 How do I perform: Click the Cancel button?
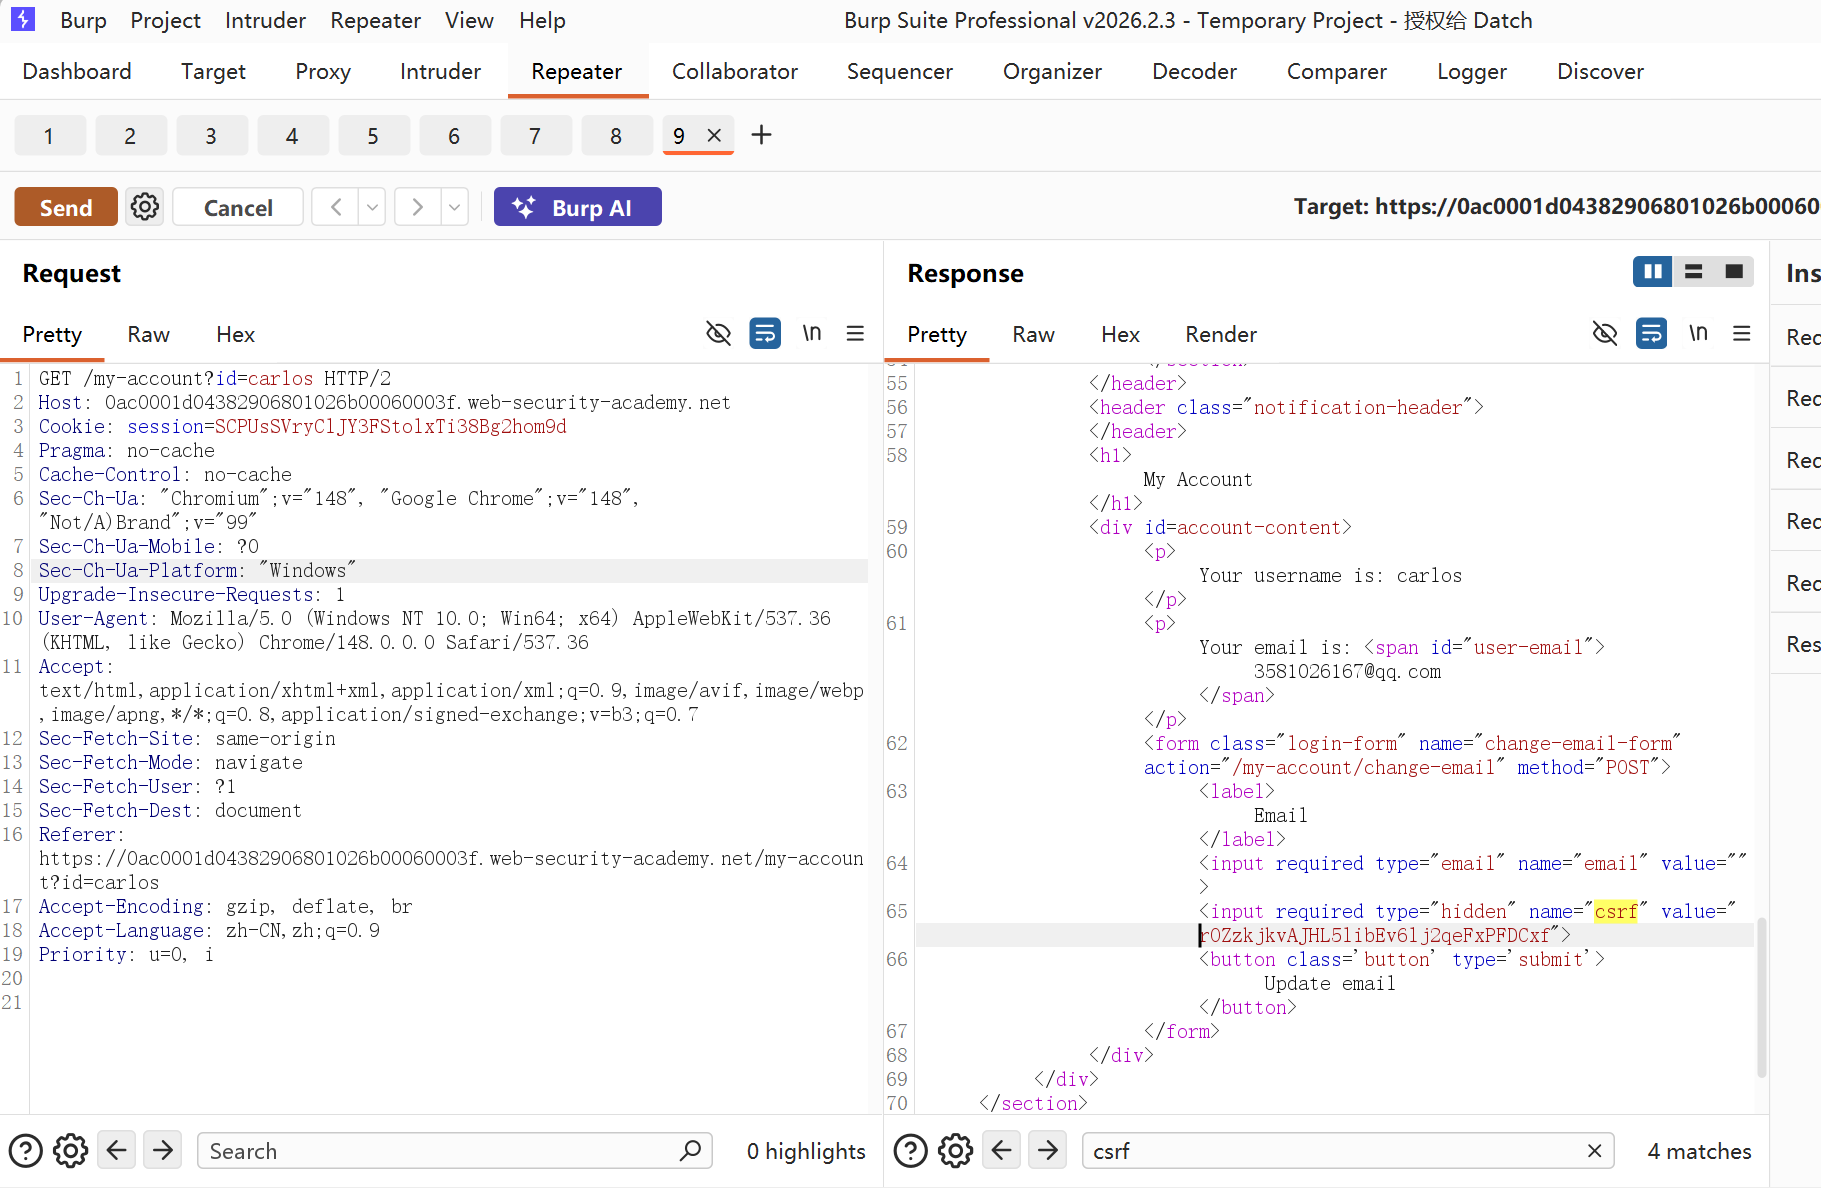click(x=238, y=207)
